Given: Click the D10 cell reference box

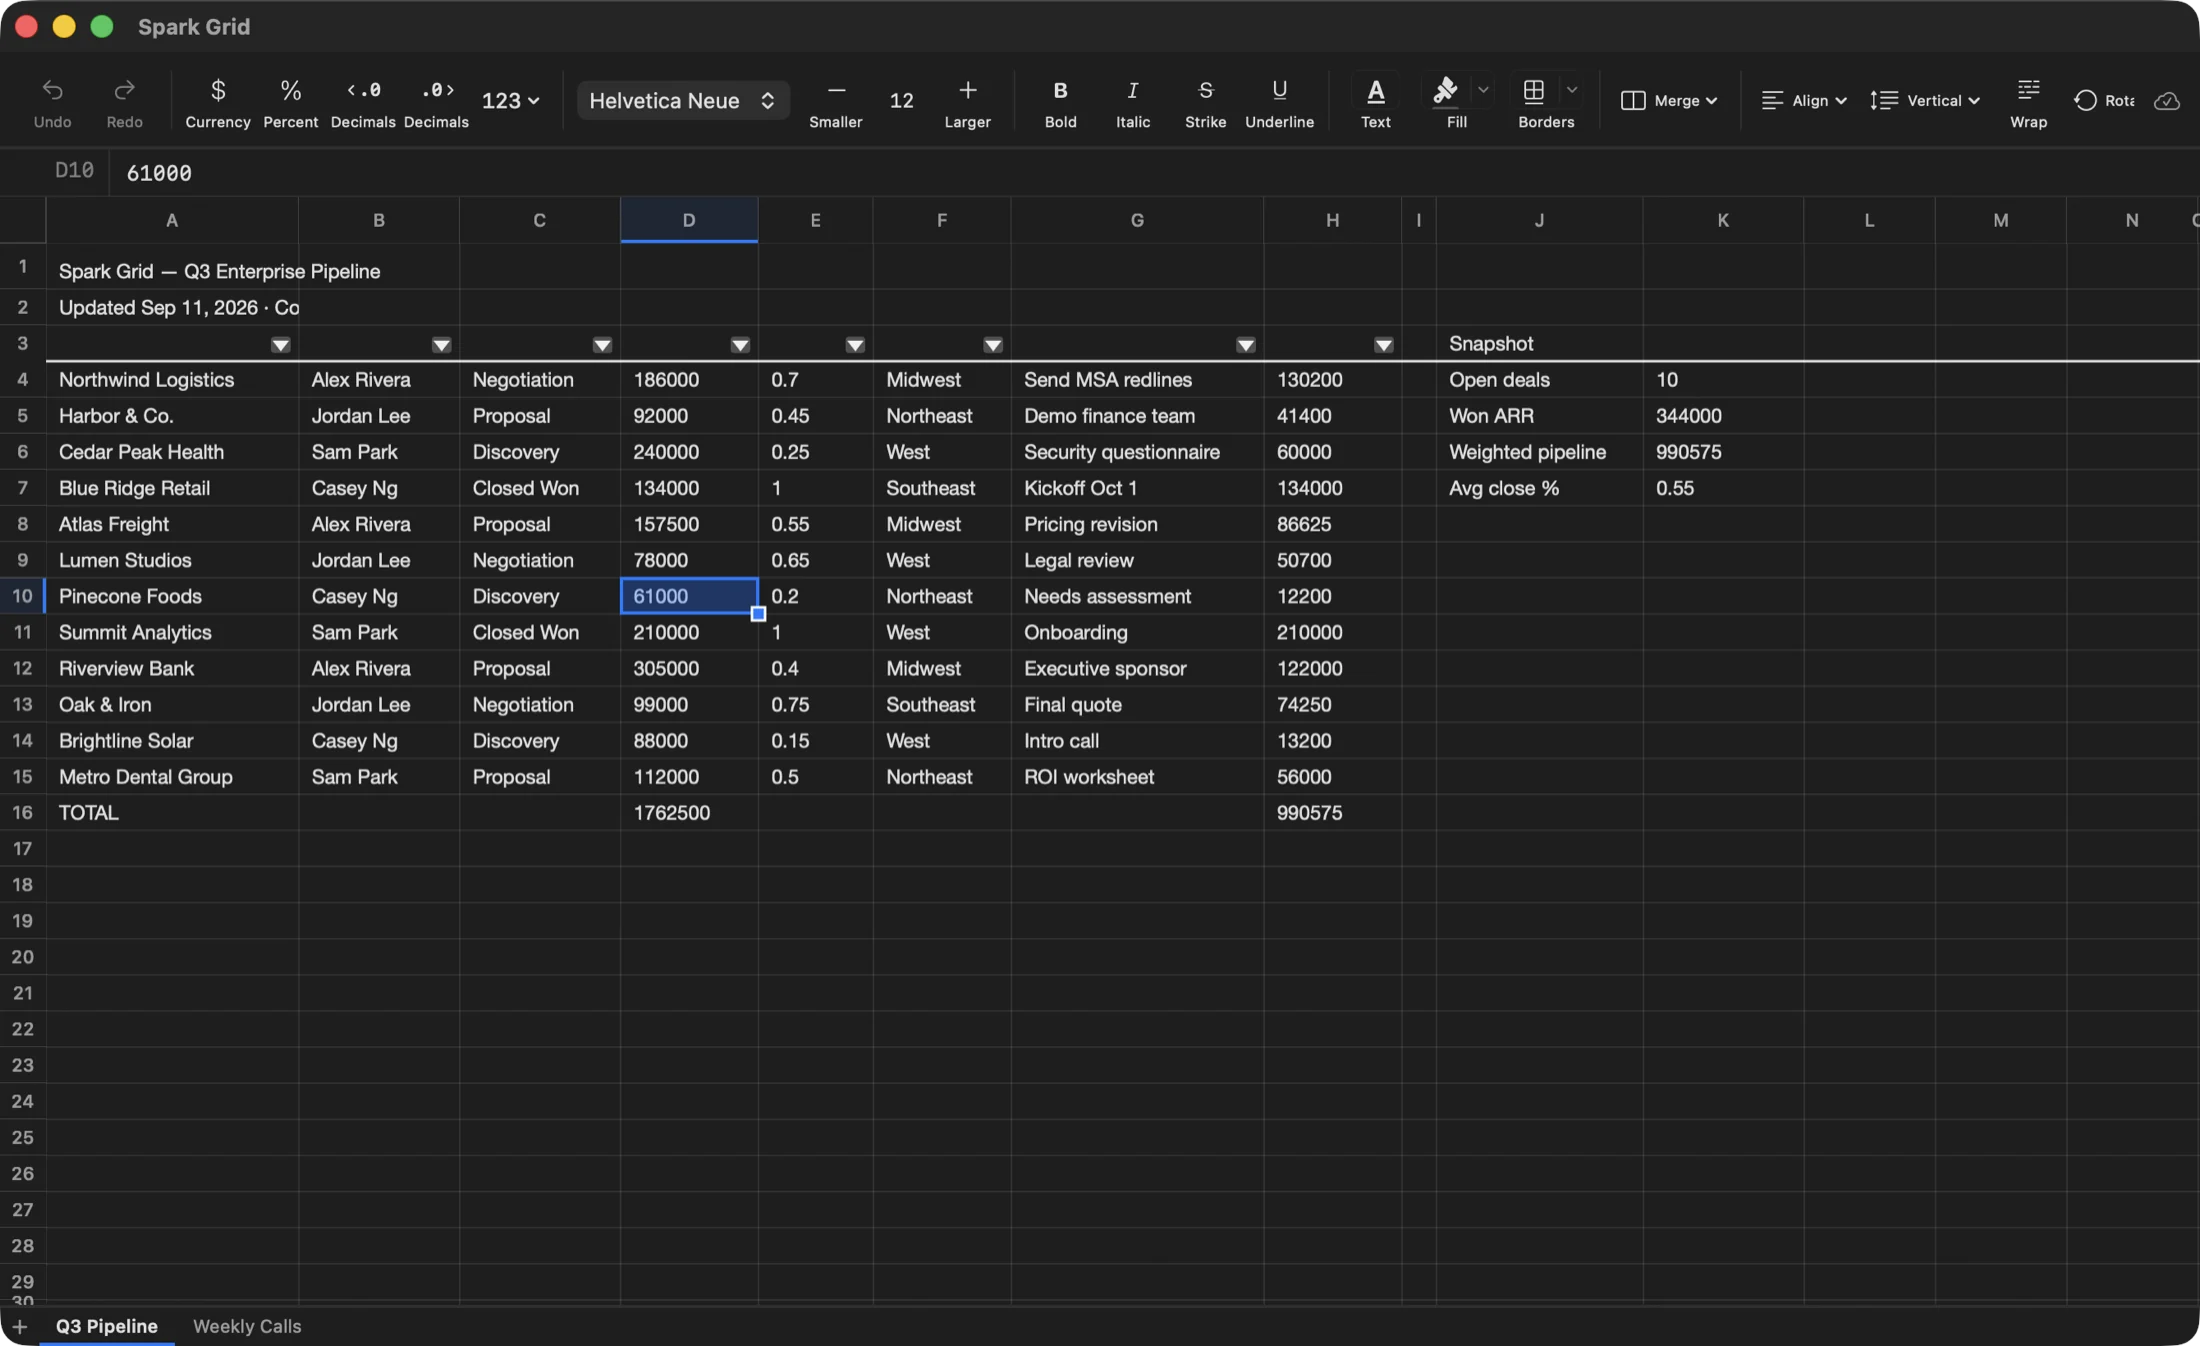Looking at the screenshot, I should click(x=74, y=171).
